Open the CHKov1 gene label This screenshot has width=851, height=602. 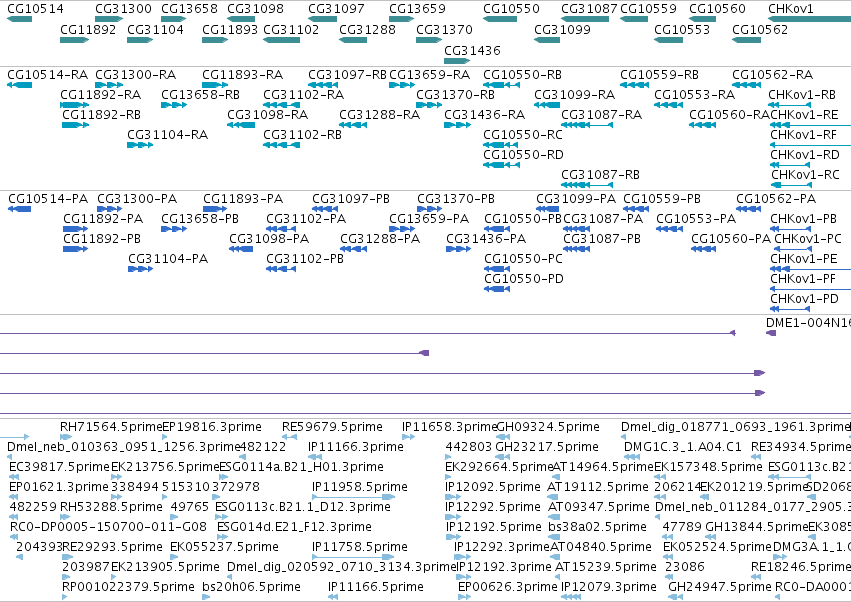791,9
